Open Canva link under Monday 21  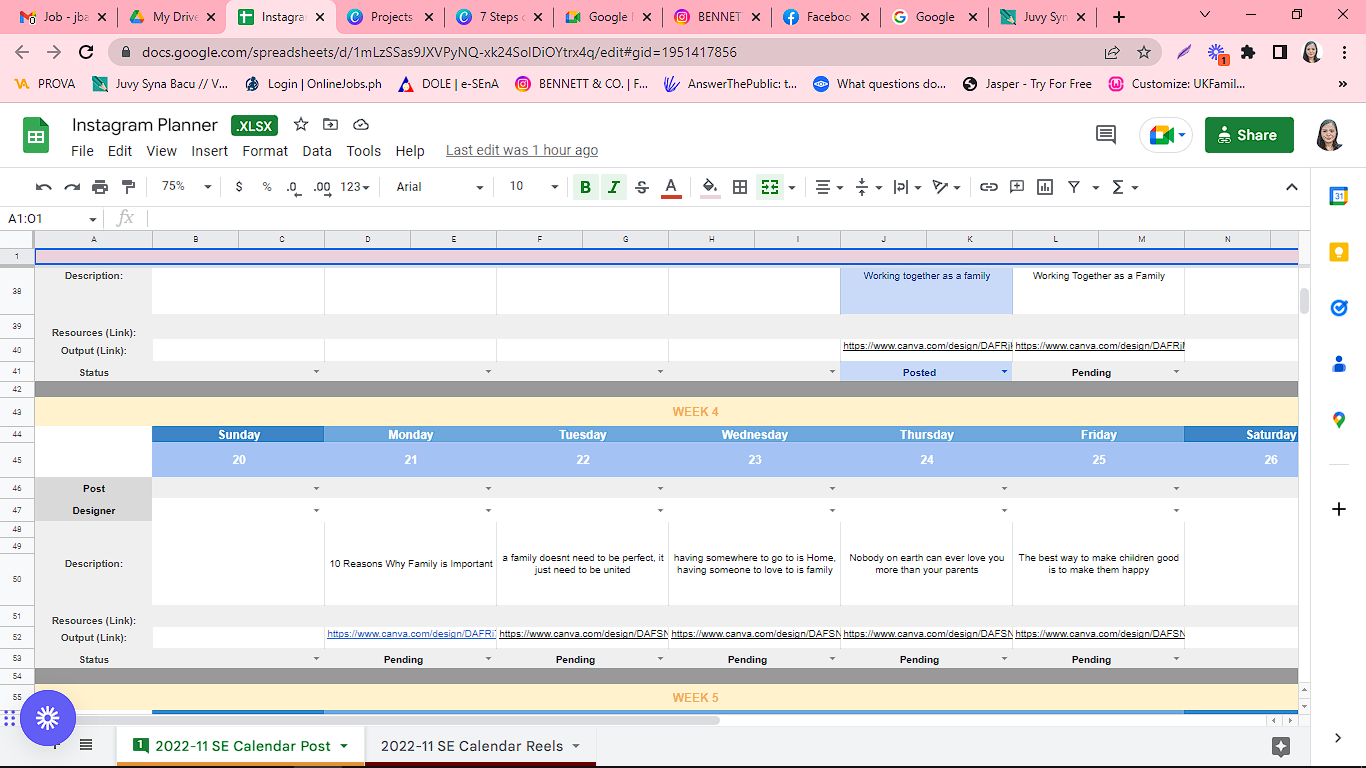click(411, 634)
